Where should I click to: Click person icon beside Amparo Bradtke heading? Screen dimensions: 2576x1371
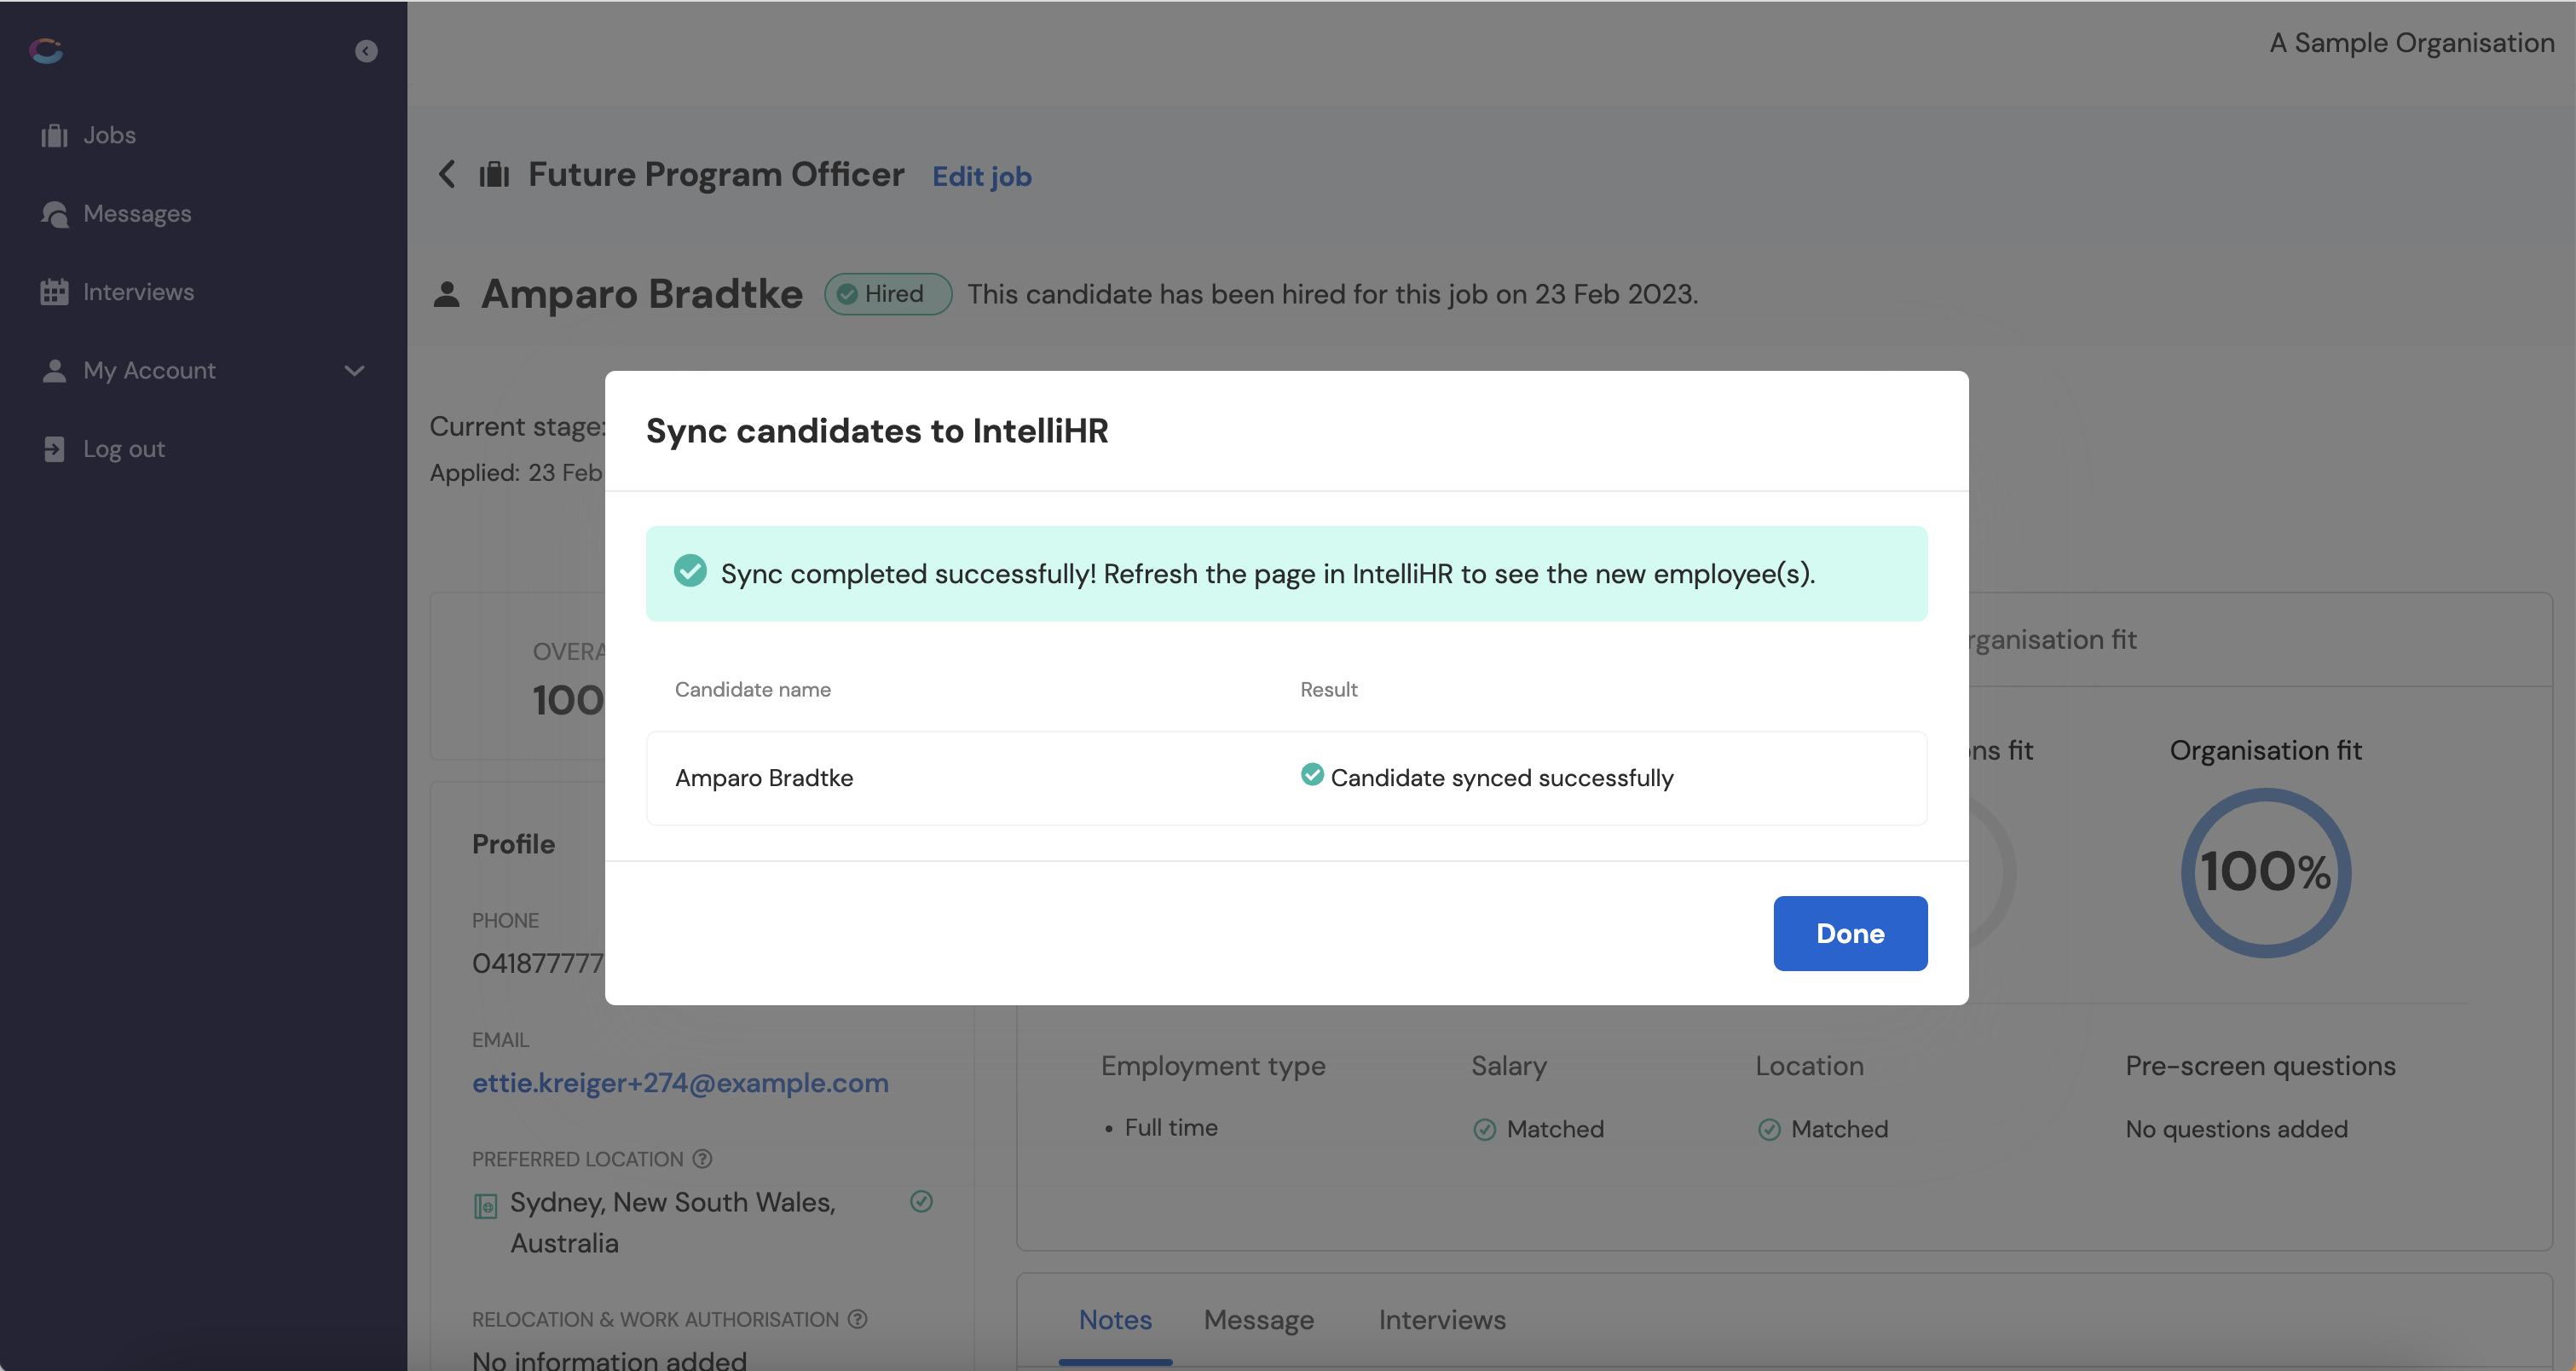pyautogui.click(x=447, y=295)
